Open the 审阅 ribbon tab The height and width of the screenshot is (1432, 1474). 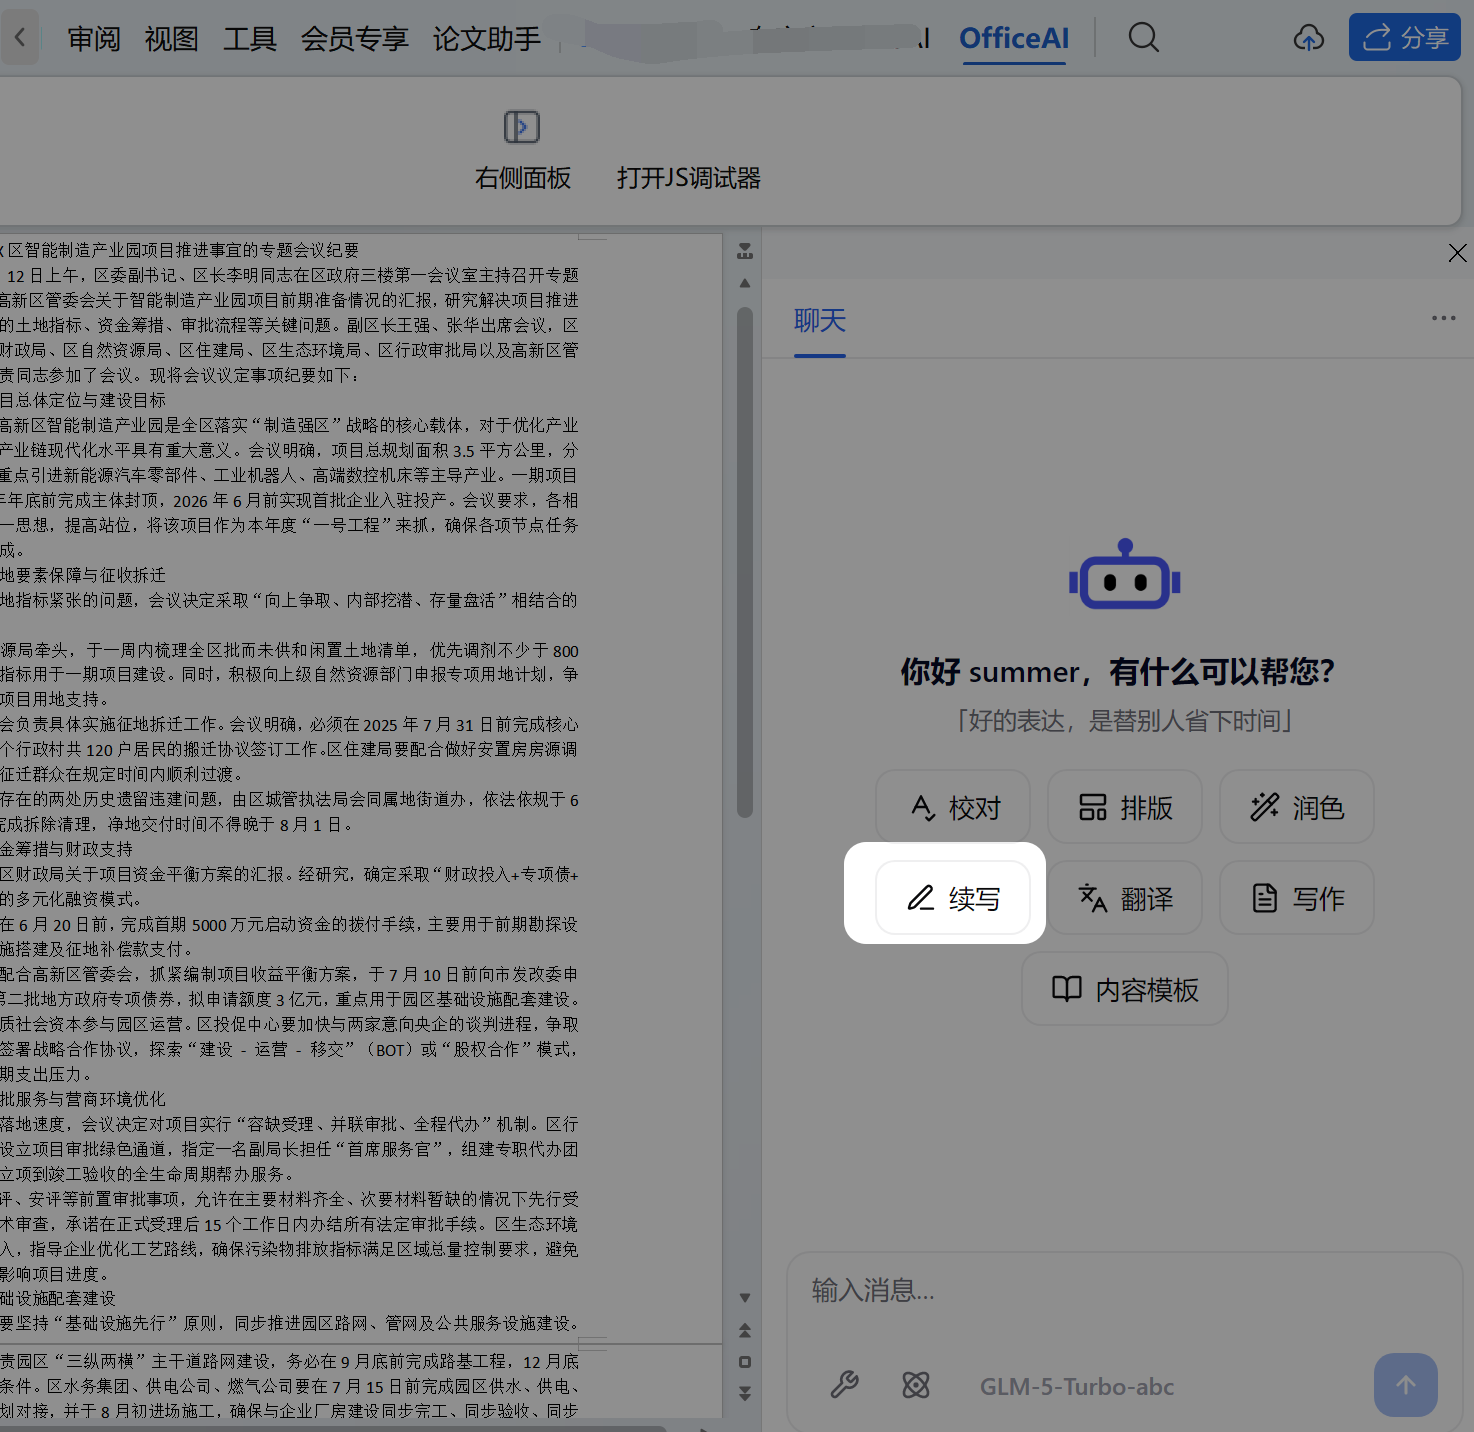tap(94, 39)
